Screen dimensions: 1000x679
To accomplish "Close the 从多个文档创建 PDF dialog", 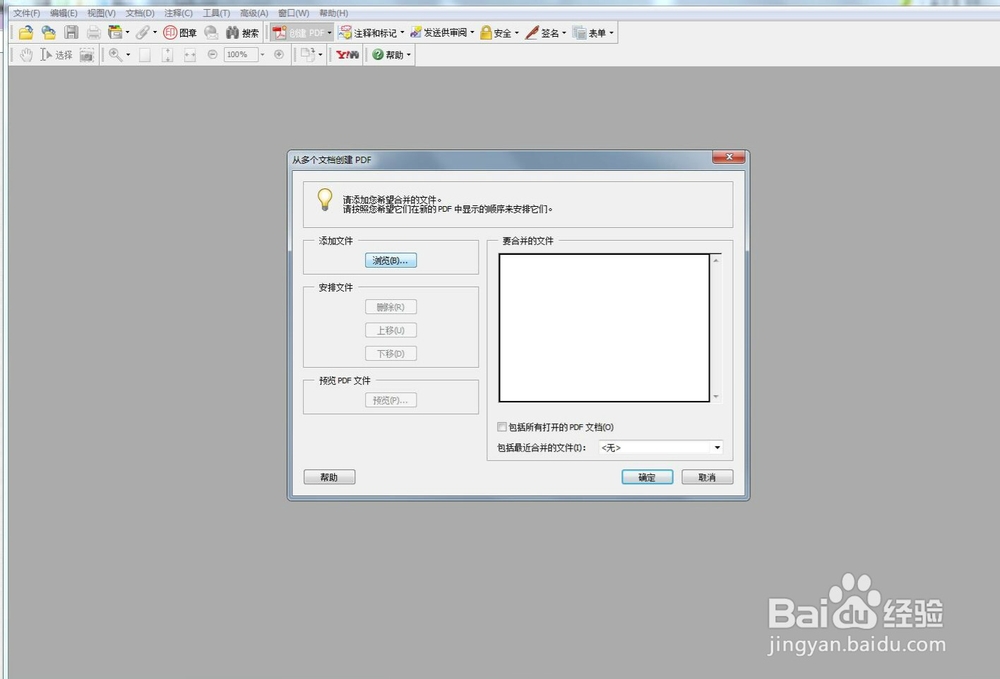I will [728, 157].
